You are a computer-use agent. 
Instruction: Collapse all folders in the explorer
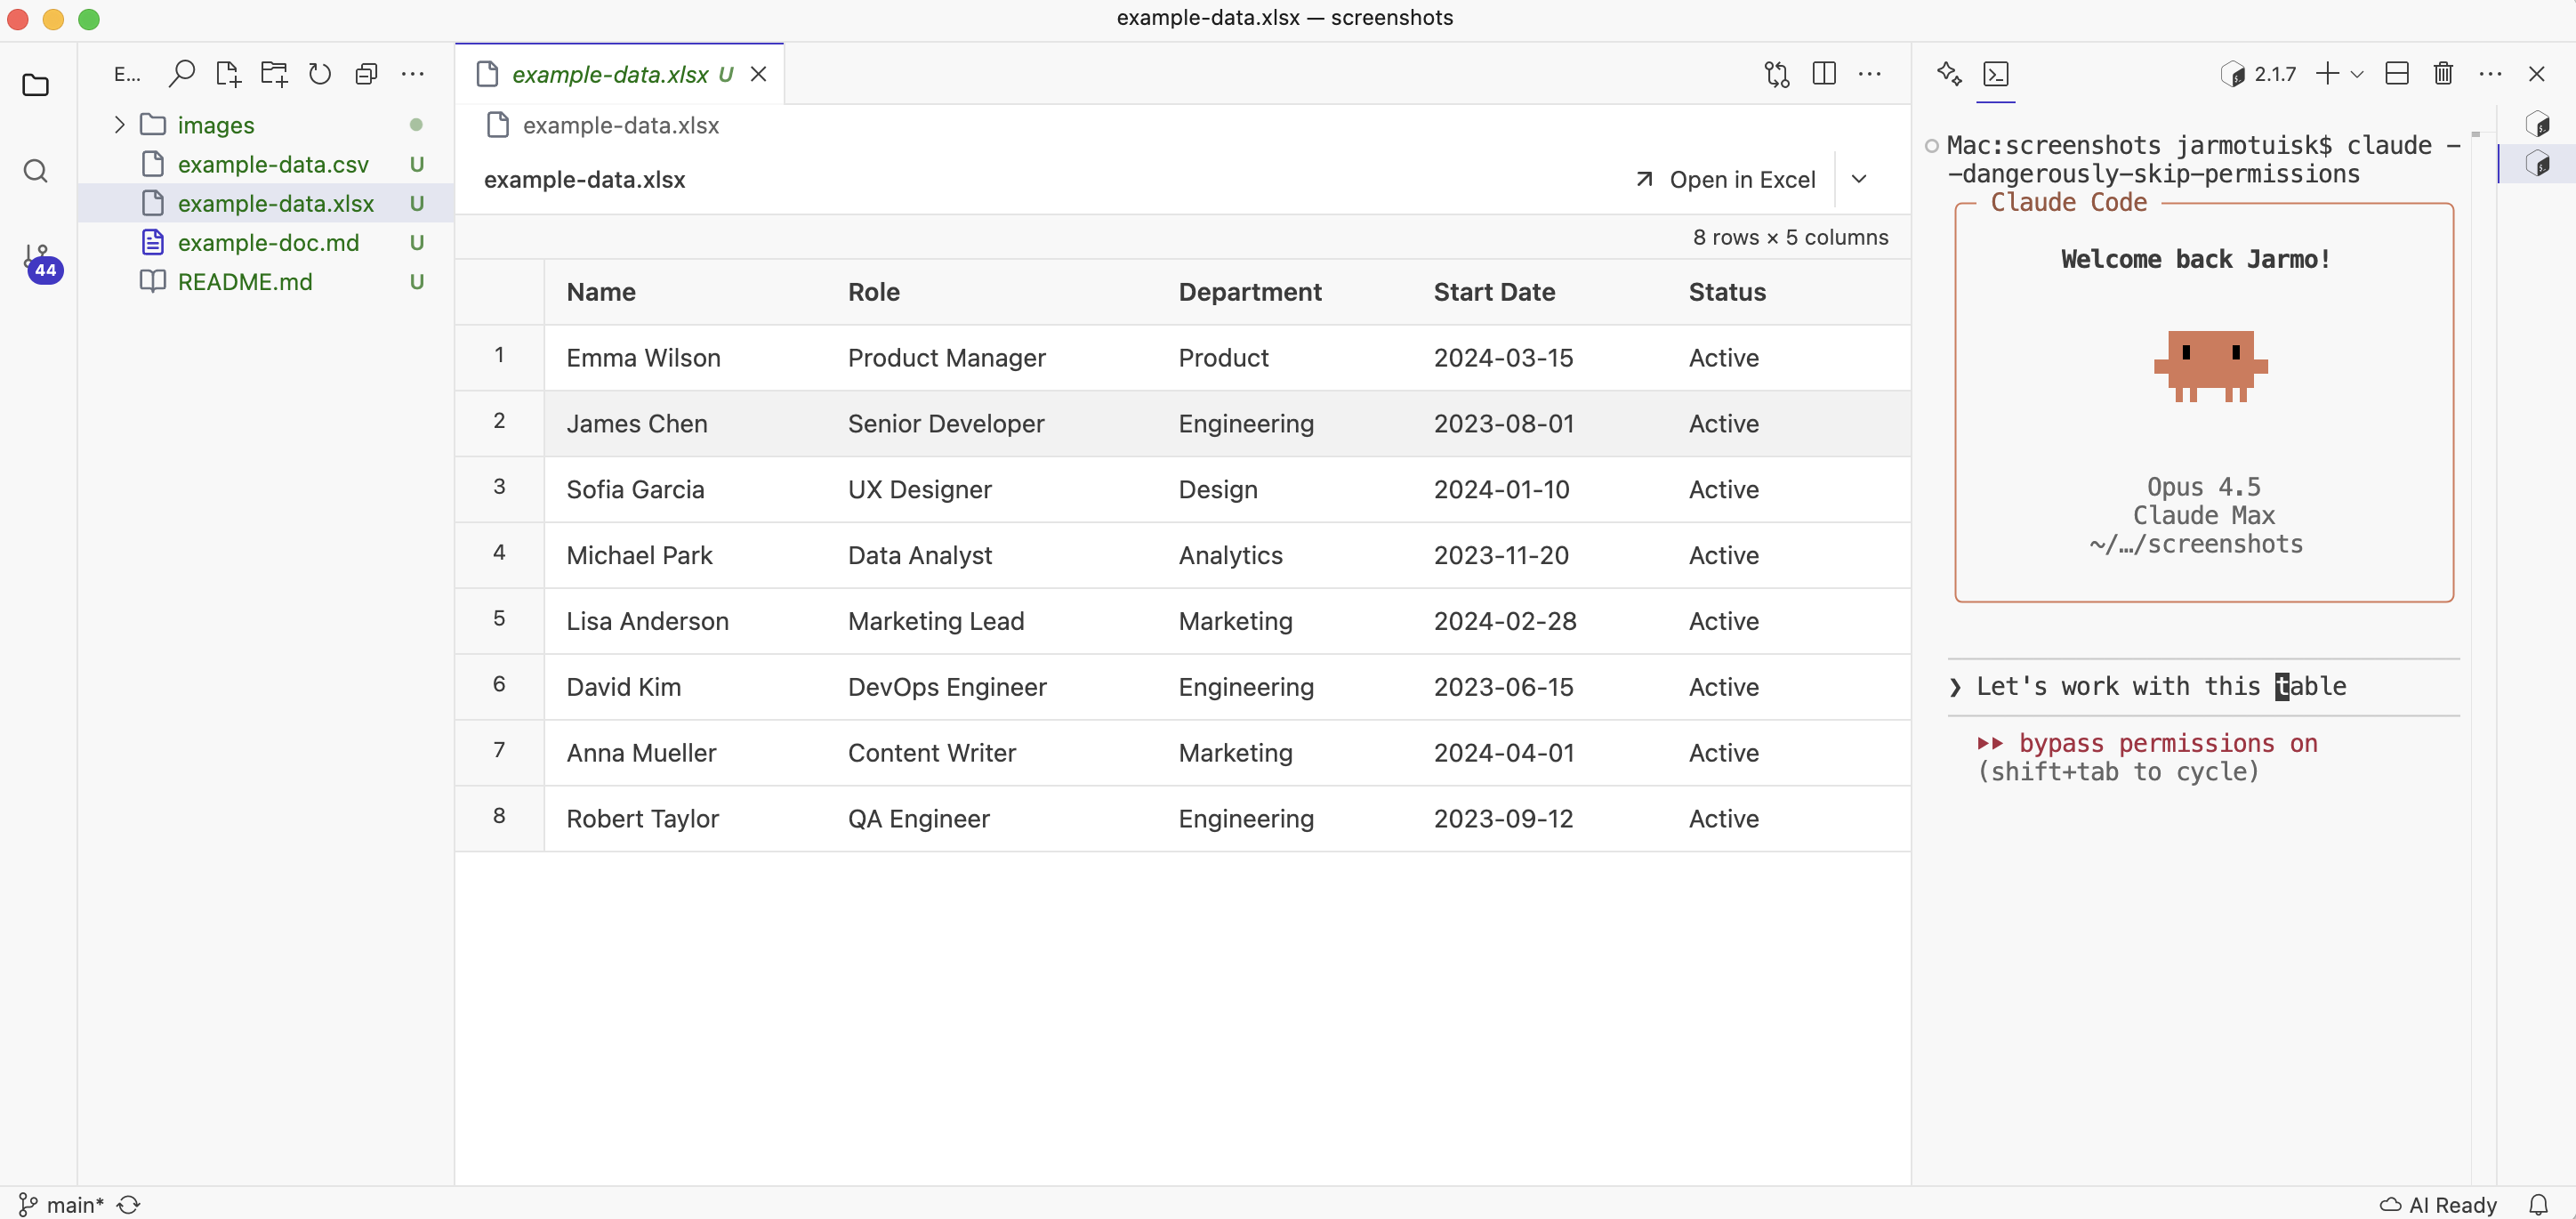pyautogui.click(x=366, y=73)
